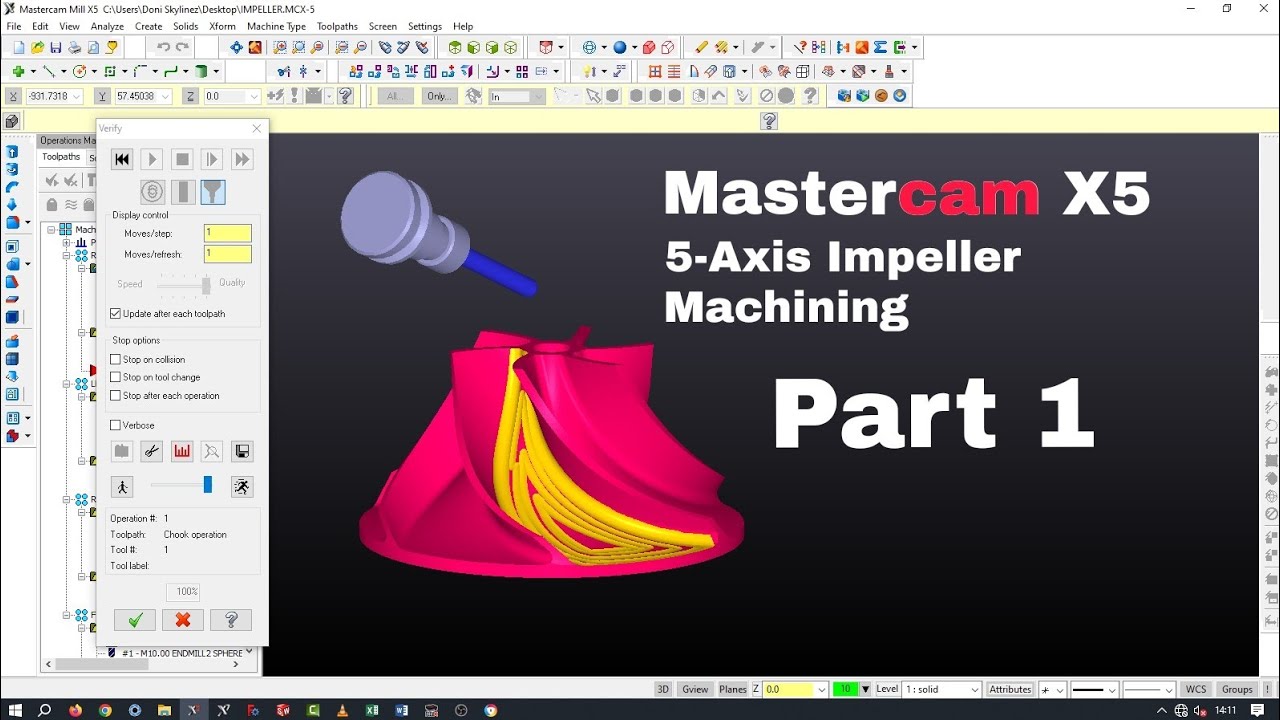Image resolution: width=1280 pixels, height=720 pixels.
Task: Switch to the Toolpaths tab in Operations Manager
Action: pyautogui.click(x=61, y=157)
